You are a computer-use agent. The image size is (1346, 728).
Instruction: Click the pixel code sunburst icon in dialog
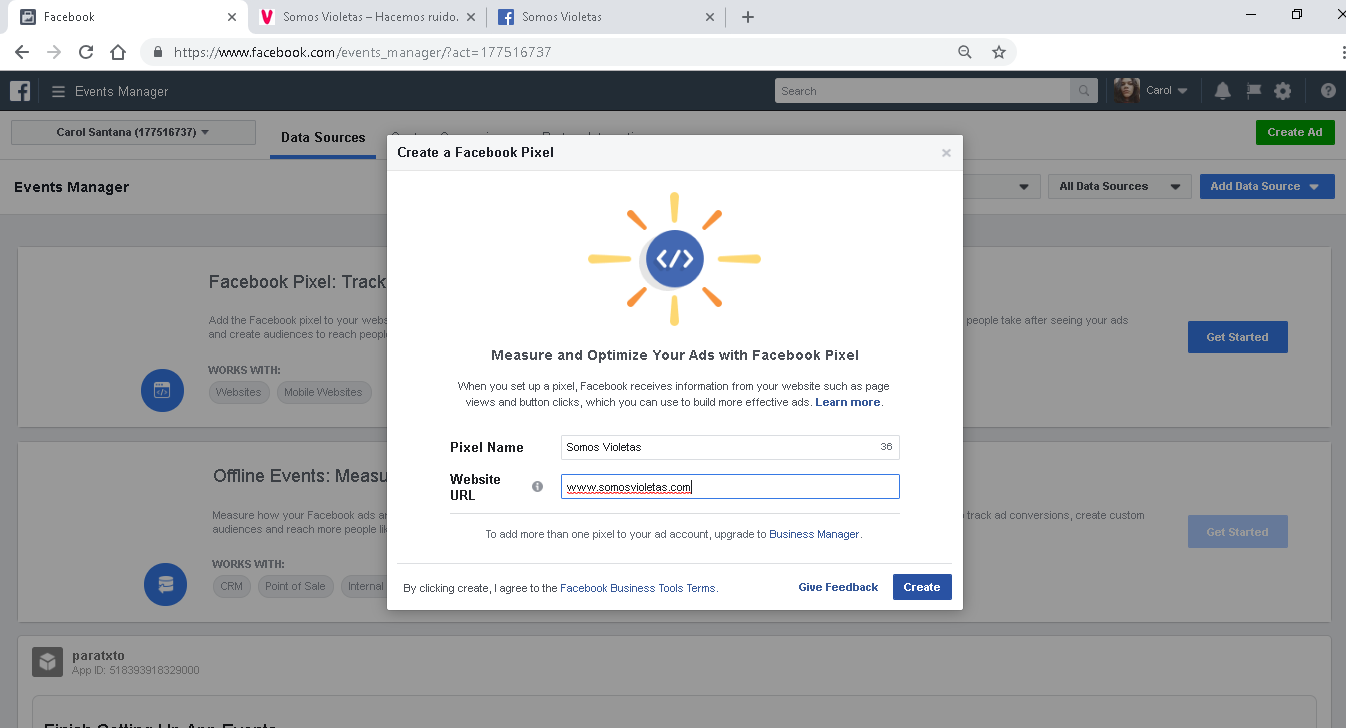675,259
